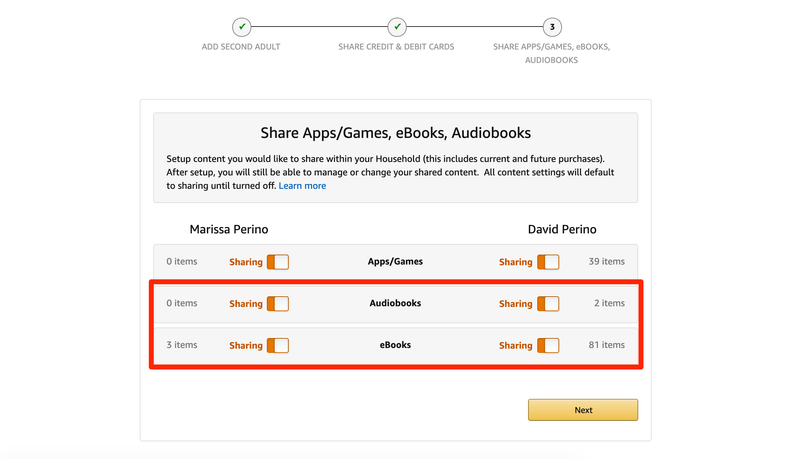The width and height of the screenshot is (790, 459).
Task: Open the Learn more link
Action: 302,186
